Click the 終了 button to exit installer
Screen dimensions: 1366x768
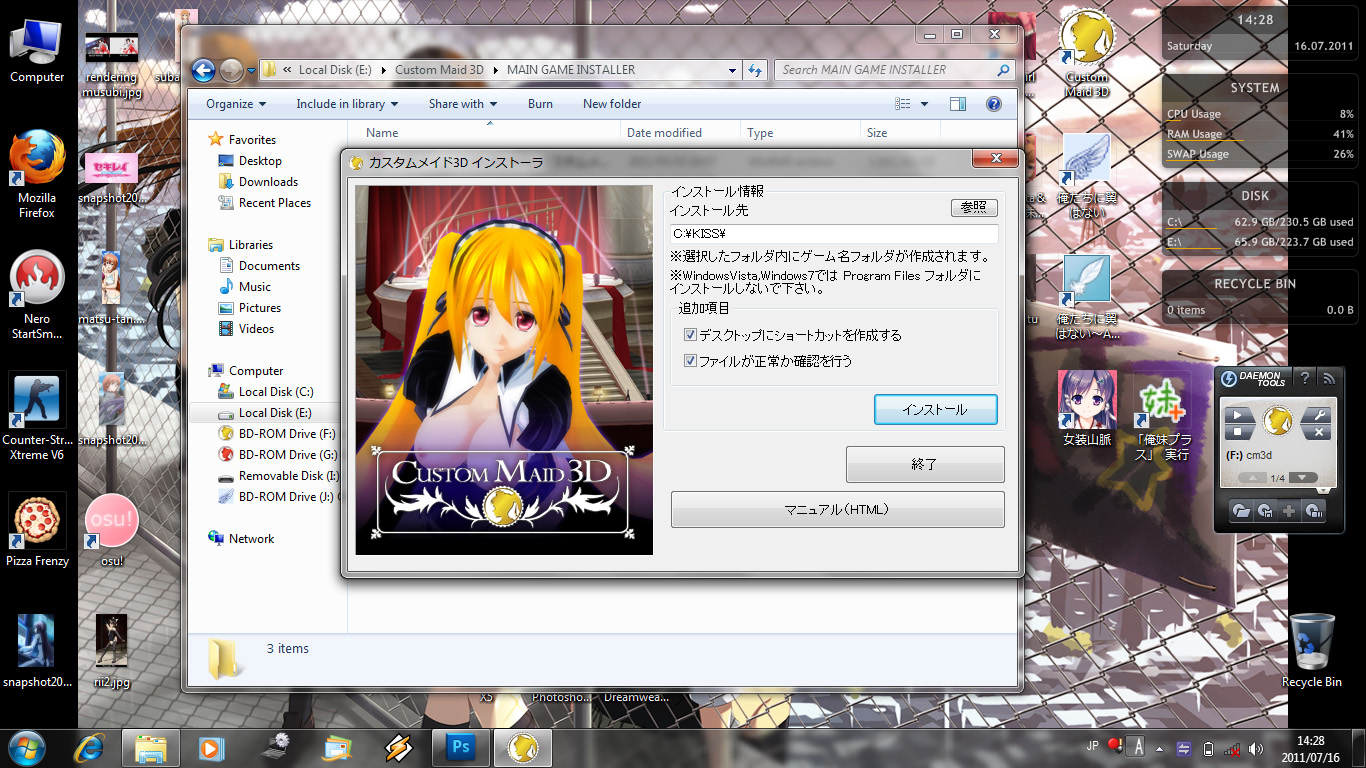coord(925,465)
